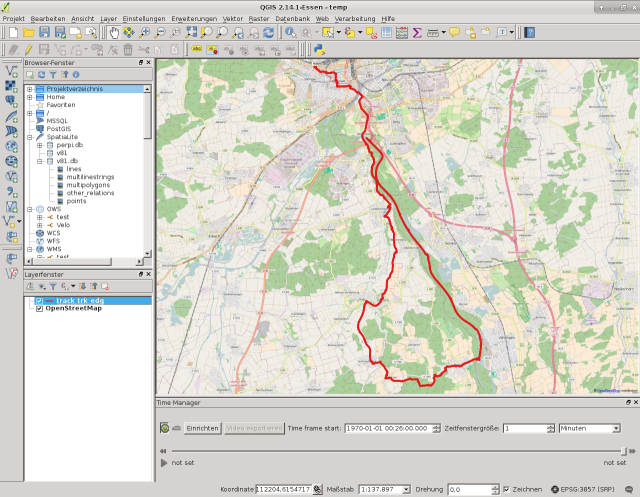Click the Einrichten button
640x497 pixels.
[202, 428]
